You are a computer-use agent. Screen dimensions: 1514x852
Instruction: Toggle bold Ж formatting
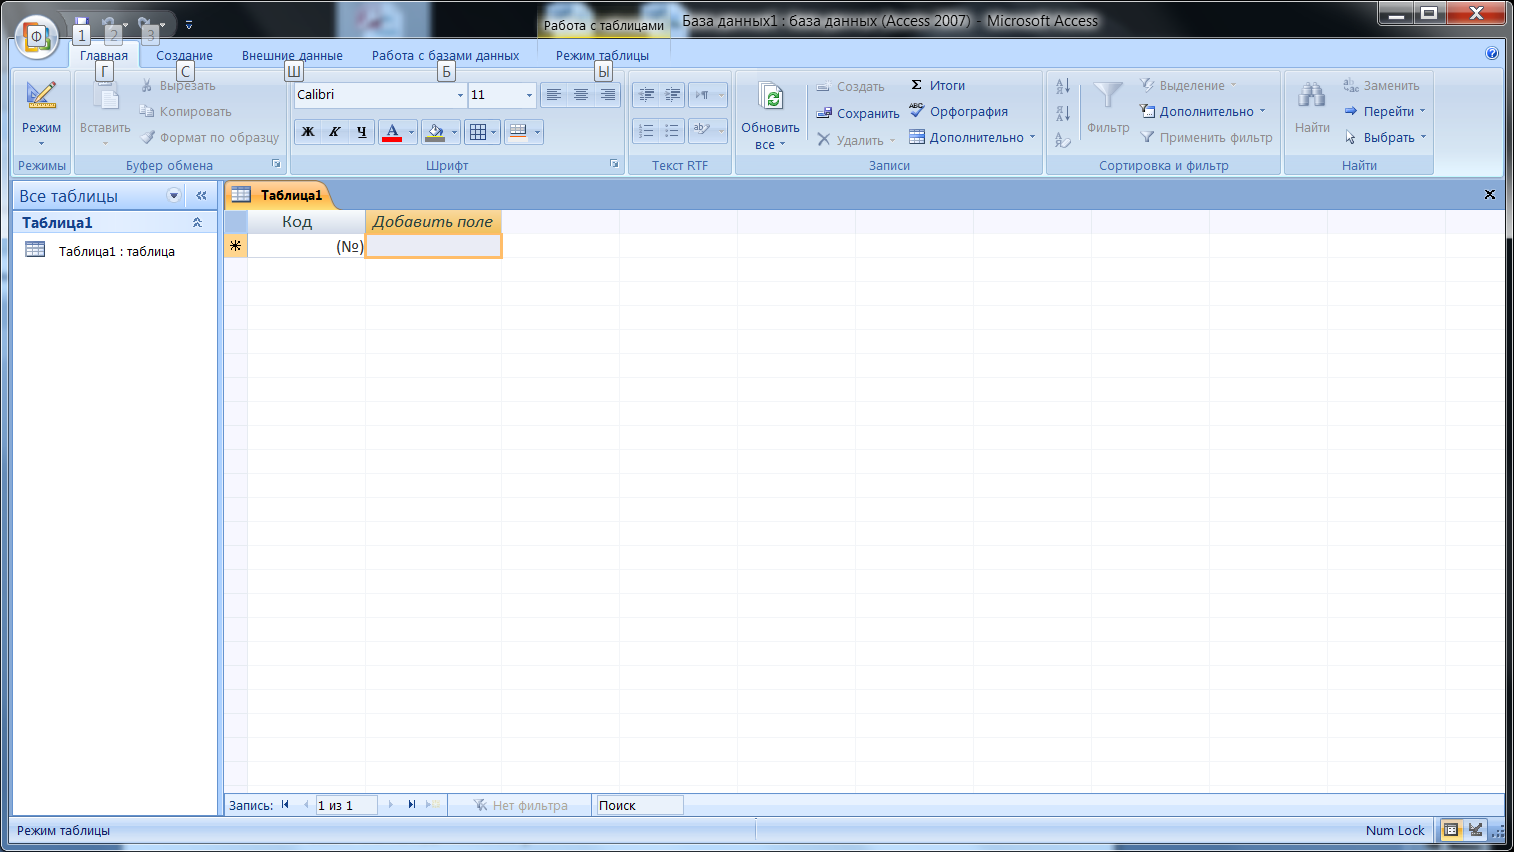(x=308, y=132)
